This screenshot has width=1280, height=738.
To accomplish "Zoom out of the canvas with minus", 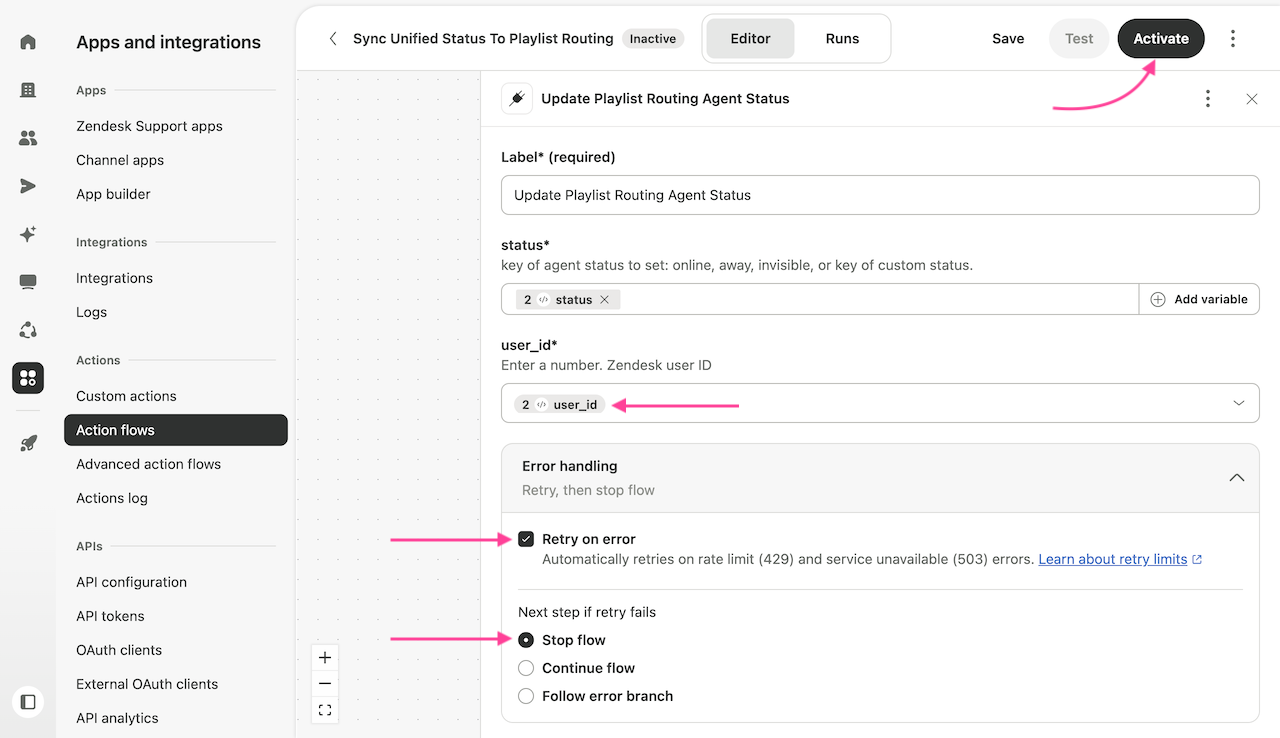I will 324,684.
